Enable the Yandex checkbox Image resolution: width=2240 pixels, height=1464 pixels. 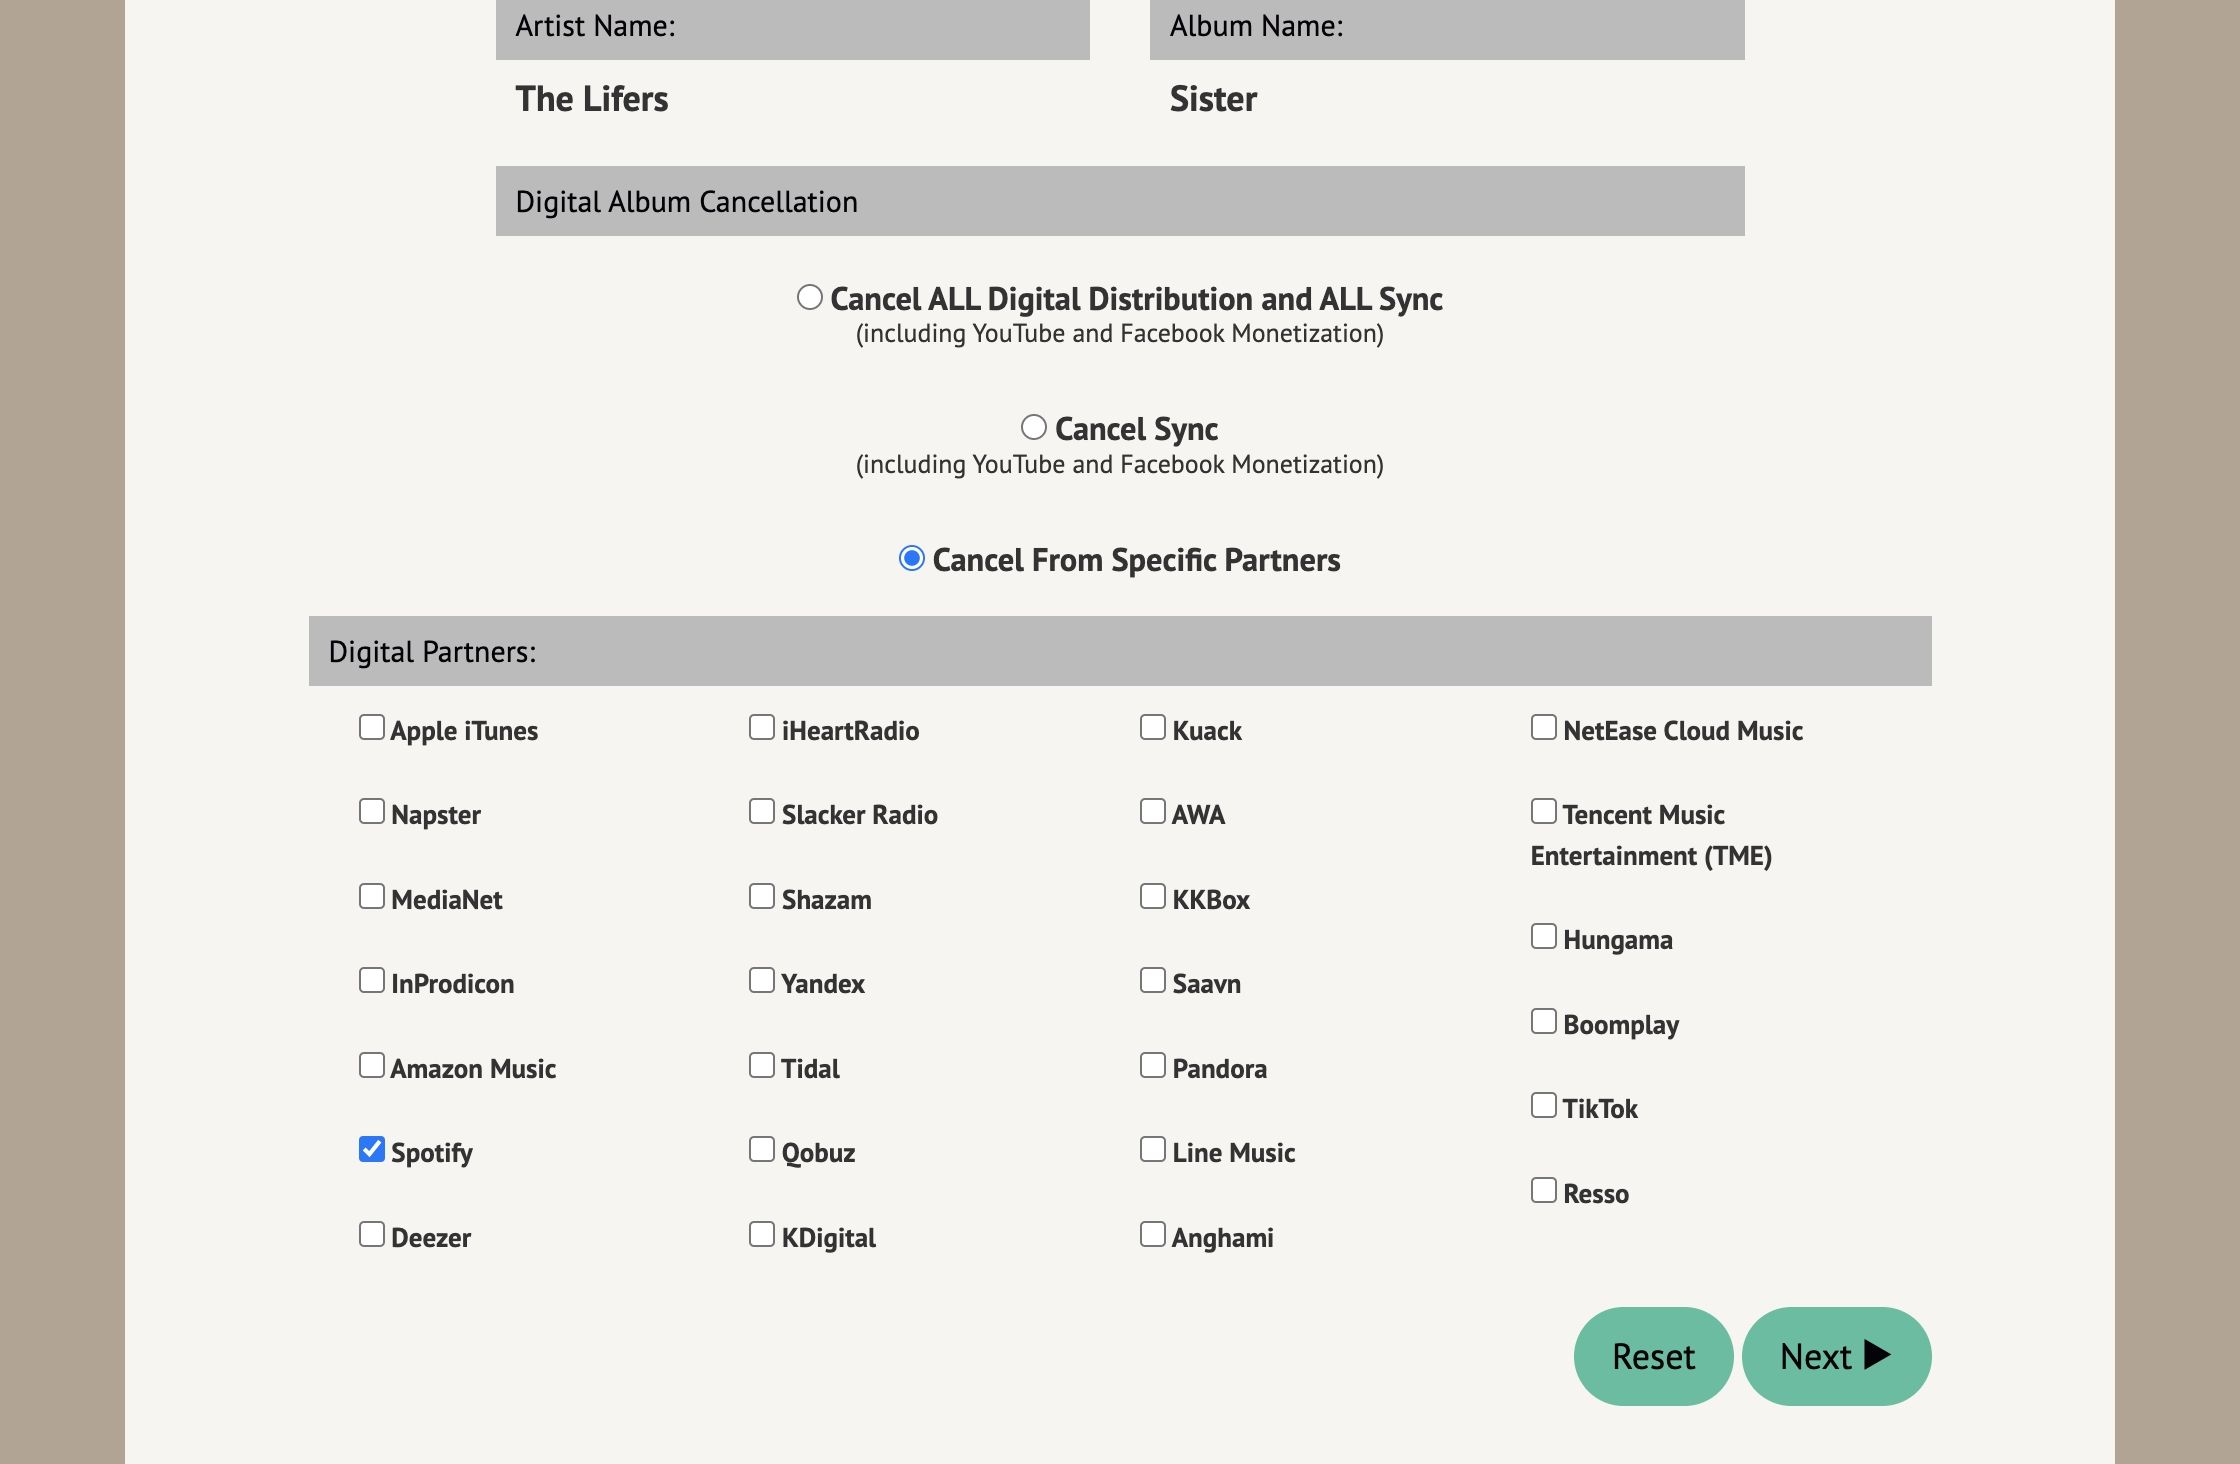click(x=762, y=980)
